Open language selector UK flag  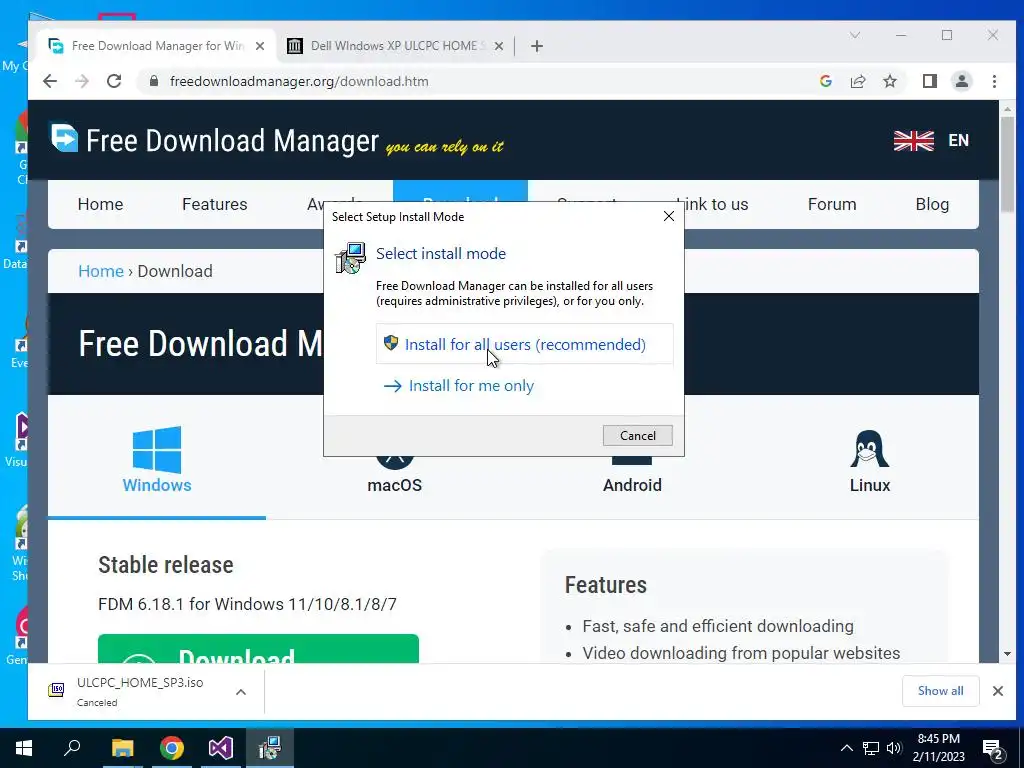pos(914,140)
